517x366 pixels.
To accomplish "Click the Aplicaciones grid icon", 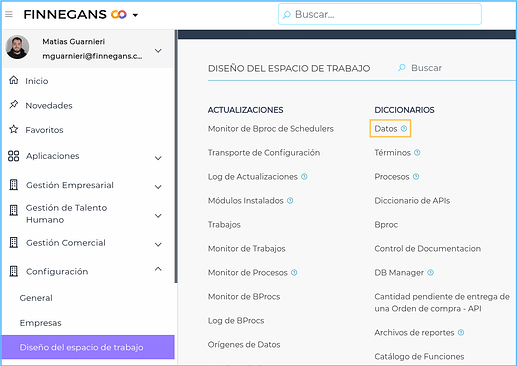I will tap(14, 156).
